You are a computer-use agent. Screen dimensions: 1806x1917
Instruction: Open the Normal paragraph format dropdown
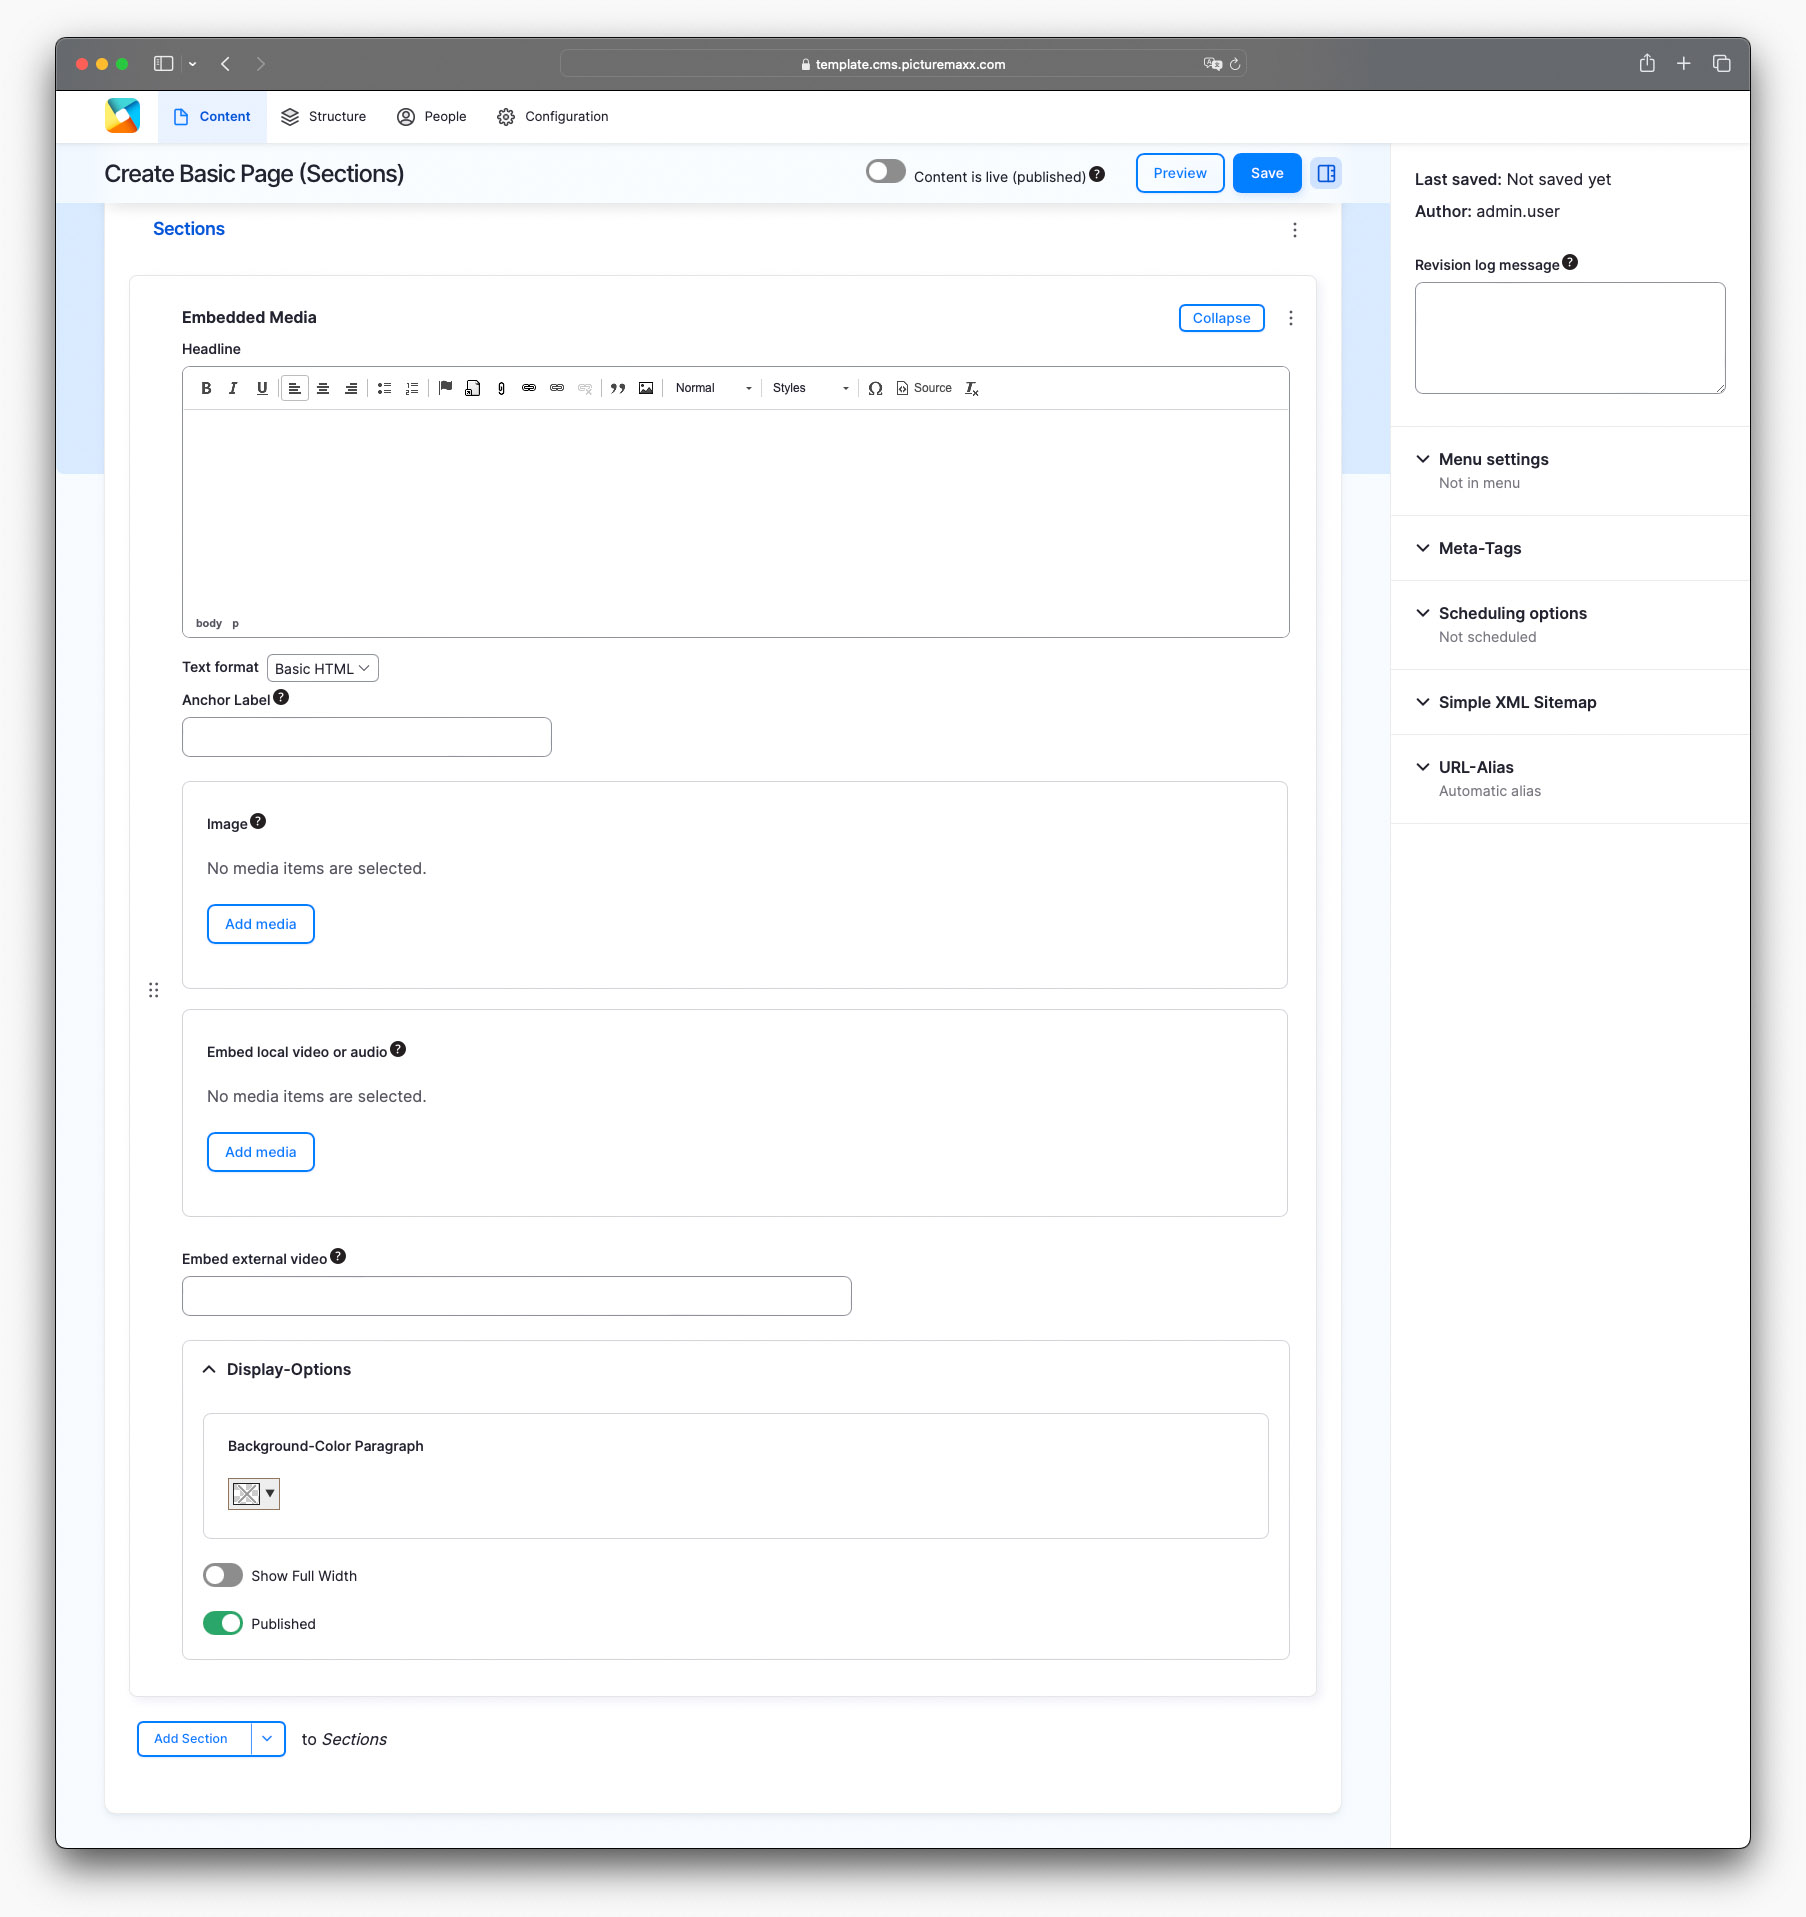pyautogui.click(x=713, y=388)
